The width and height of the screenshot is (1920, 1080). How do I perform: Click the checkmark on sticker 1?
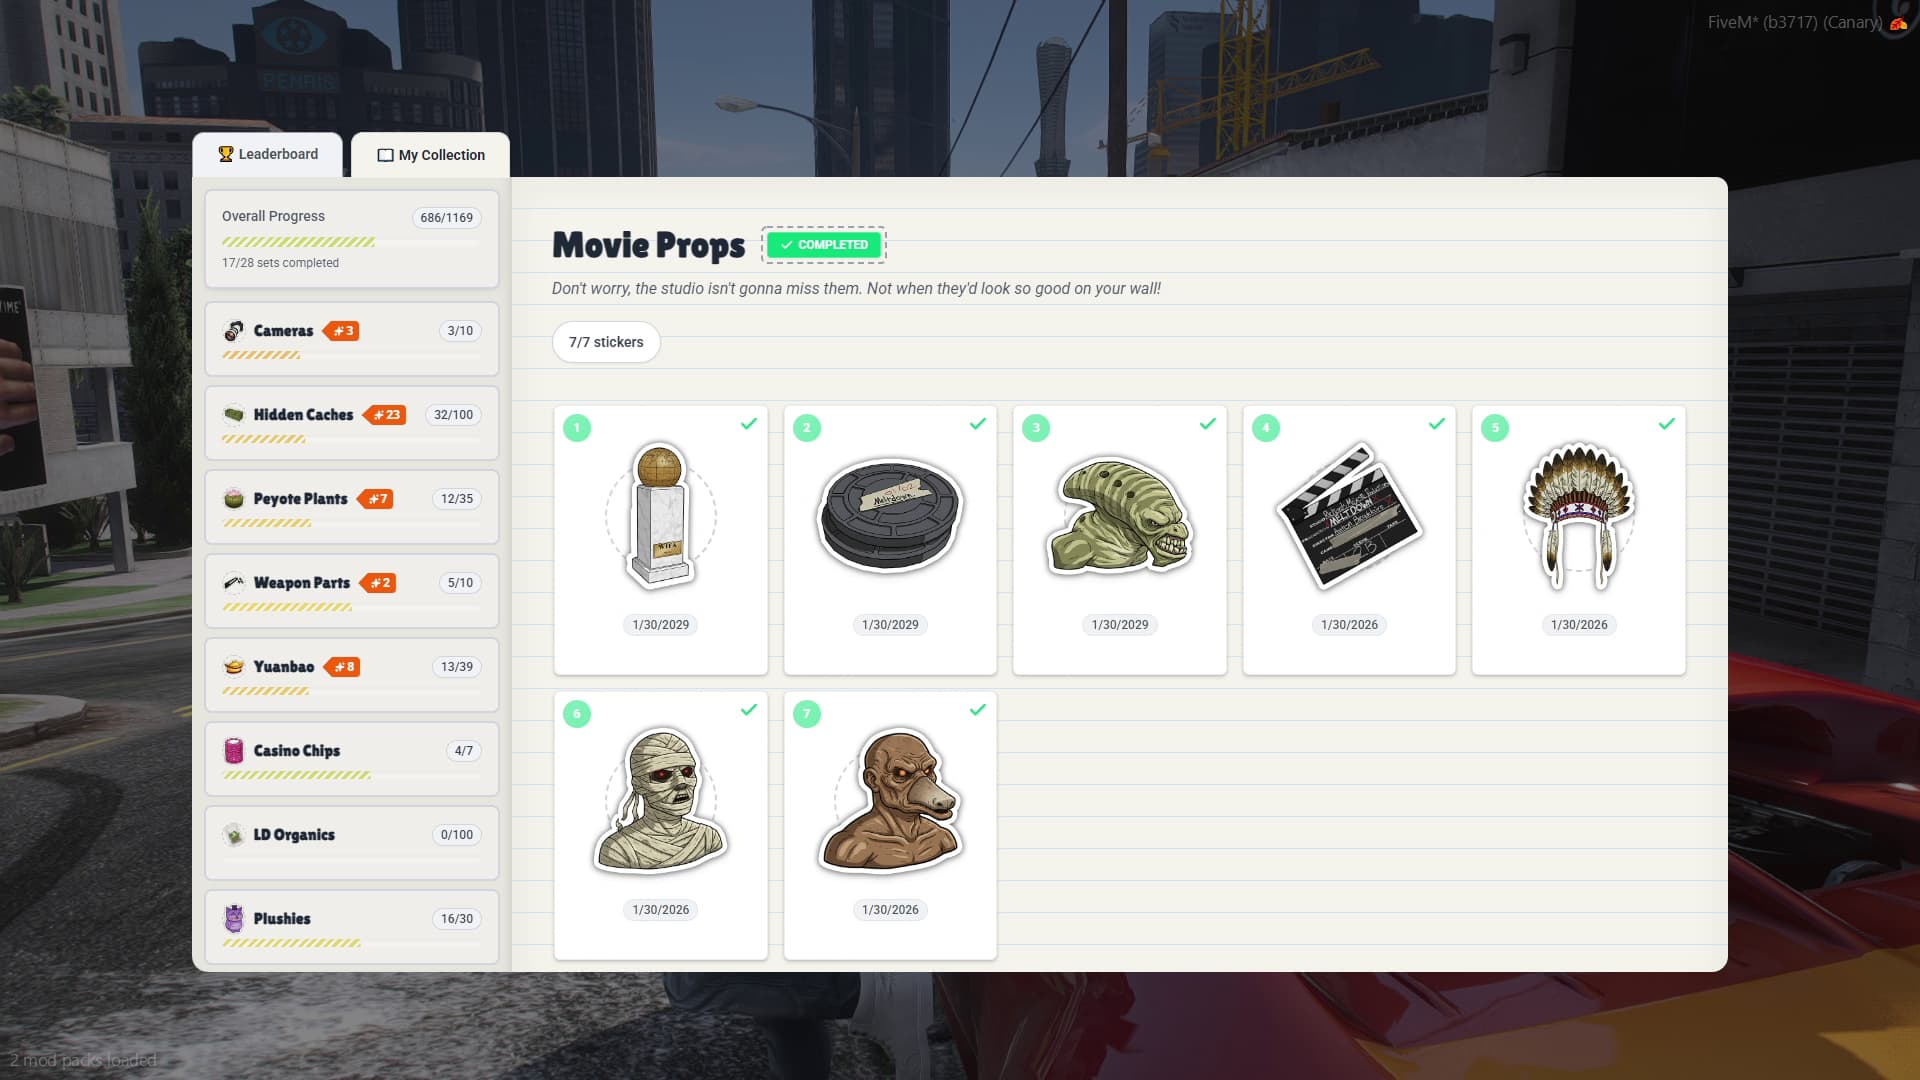[x=748, y=424]
